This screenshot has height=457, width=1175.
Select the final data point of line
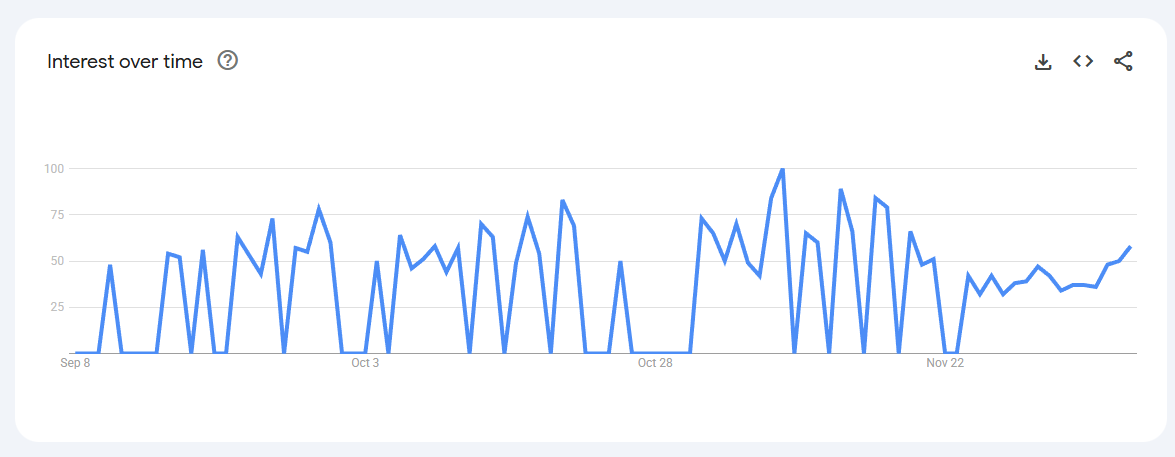pos(1130,246)
